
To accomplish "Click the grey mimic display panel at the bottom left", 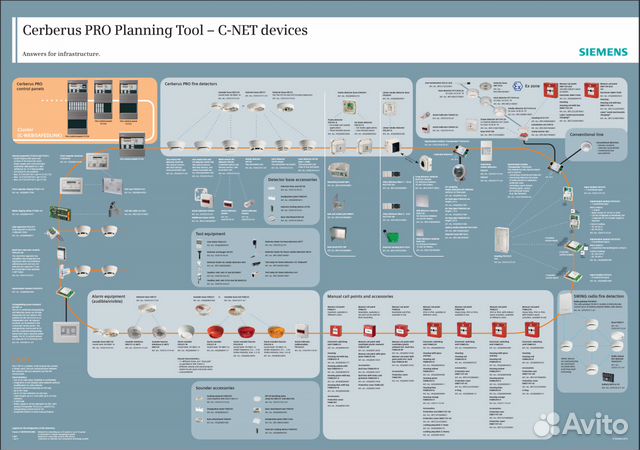I will pos(66,332).
